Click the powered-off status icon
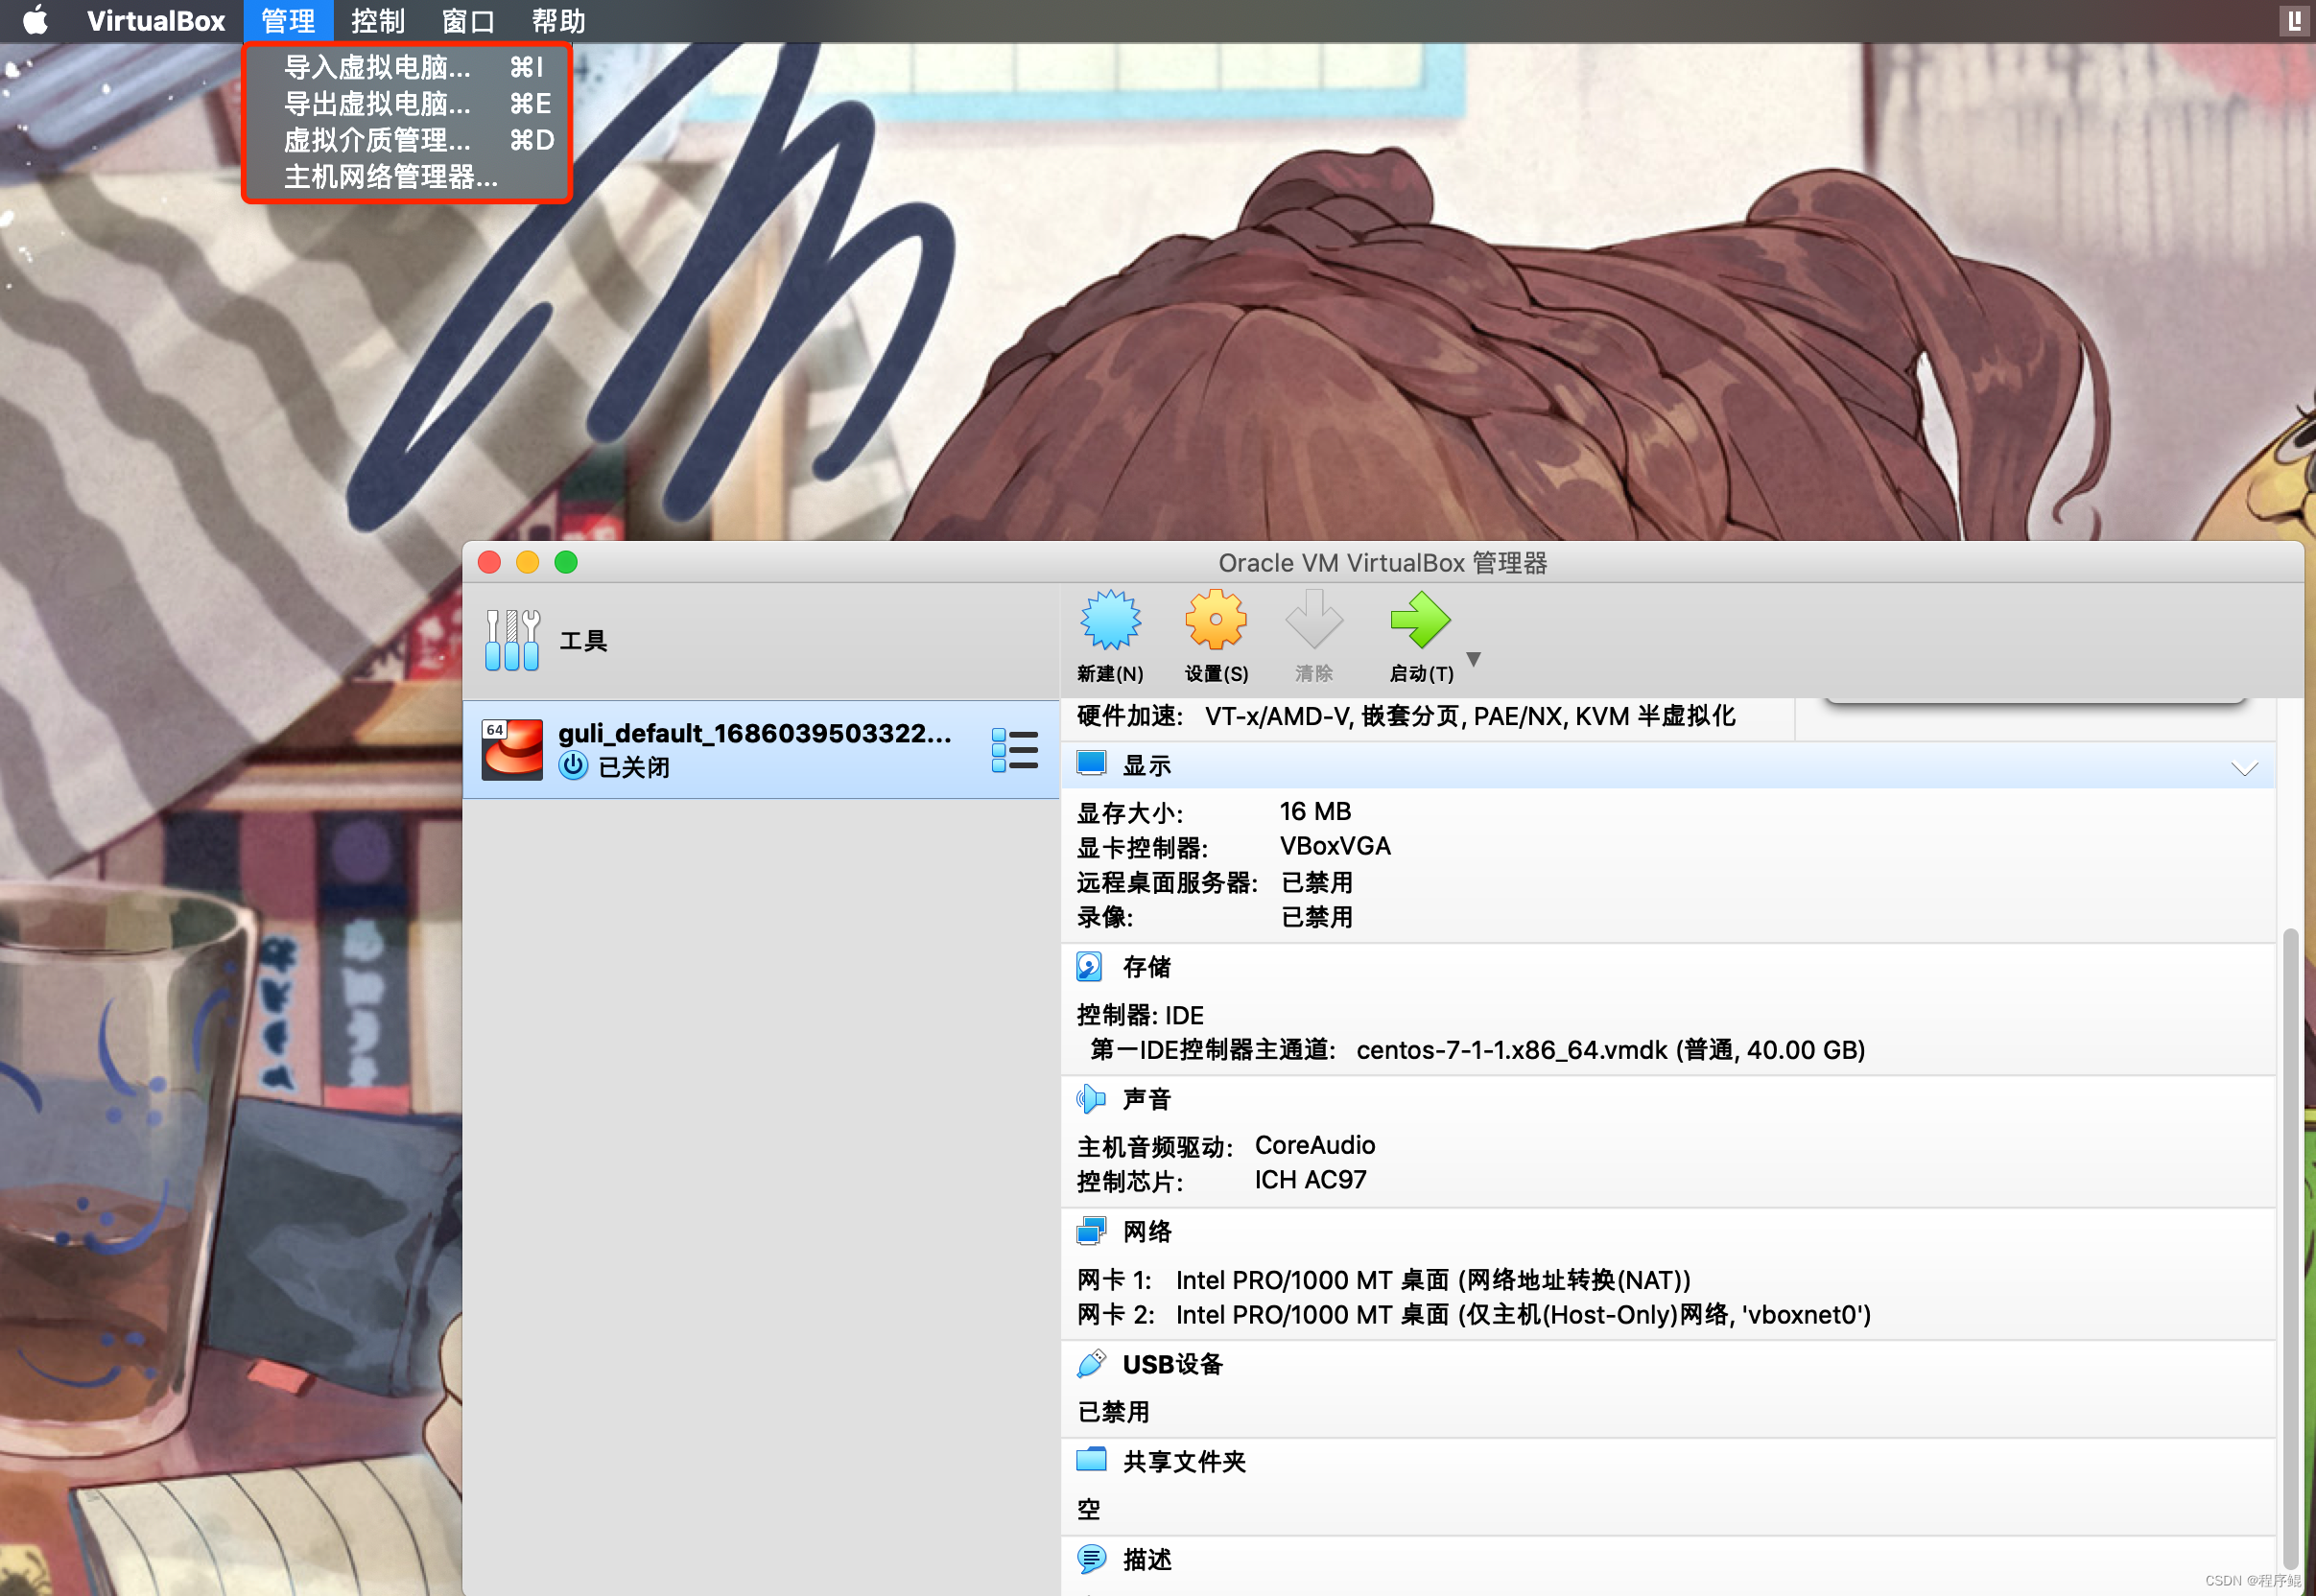Viewport: 2316px width, 1596px height. pyautogui.click(x=573, y=766)
